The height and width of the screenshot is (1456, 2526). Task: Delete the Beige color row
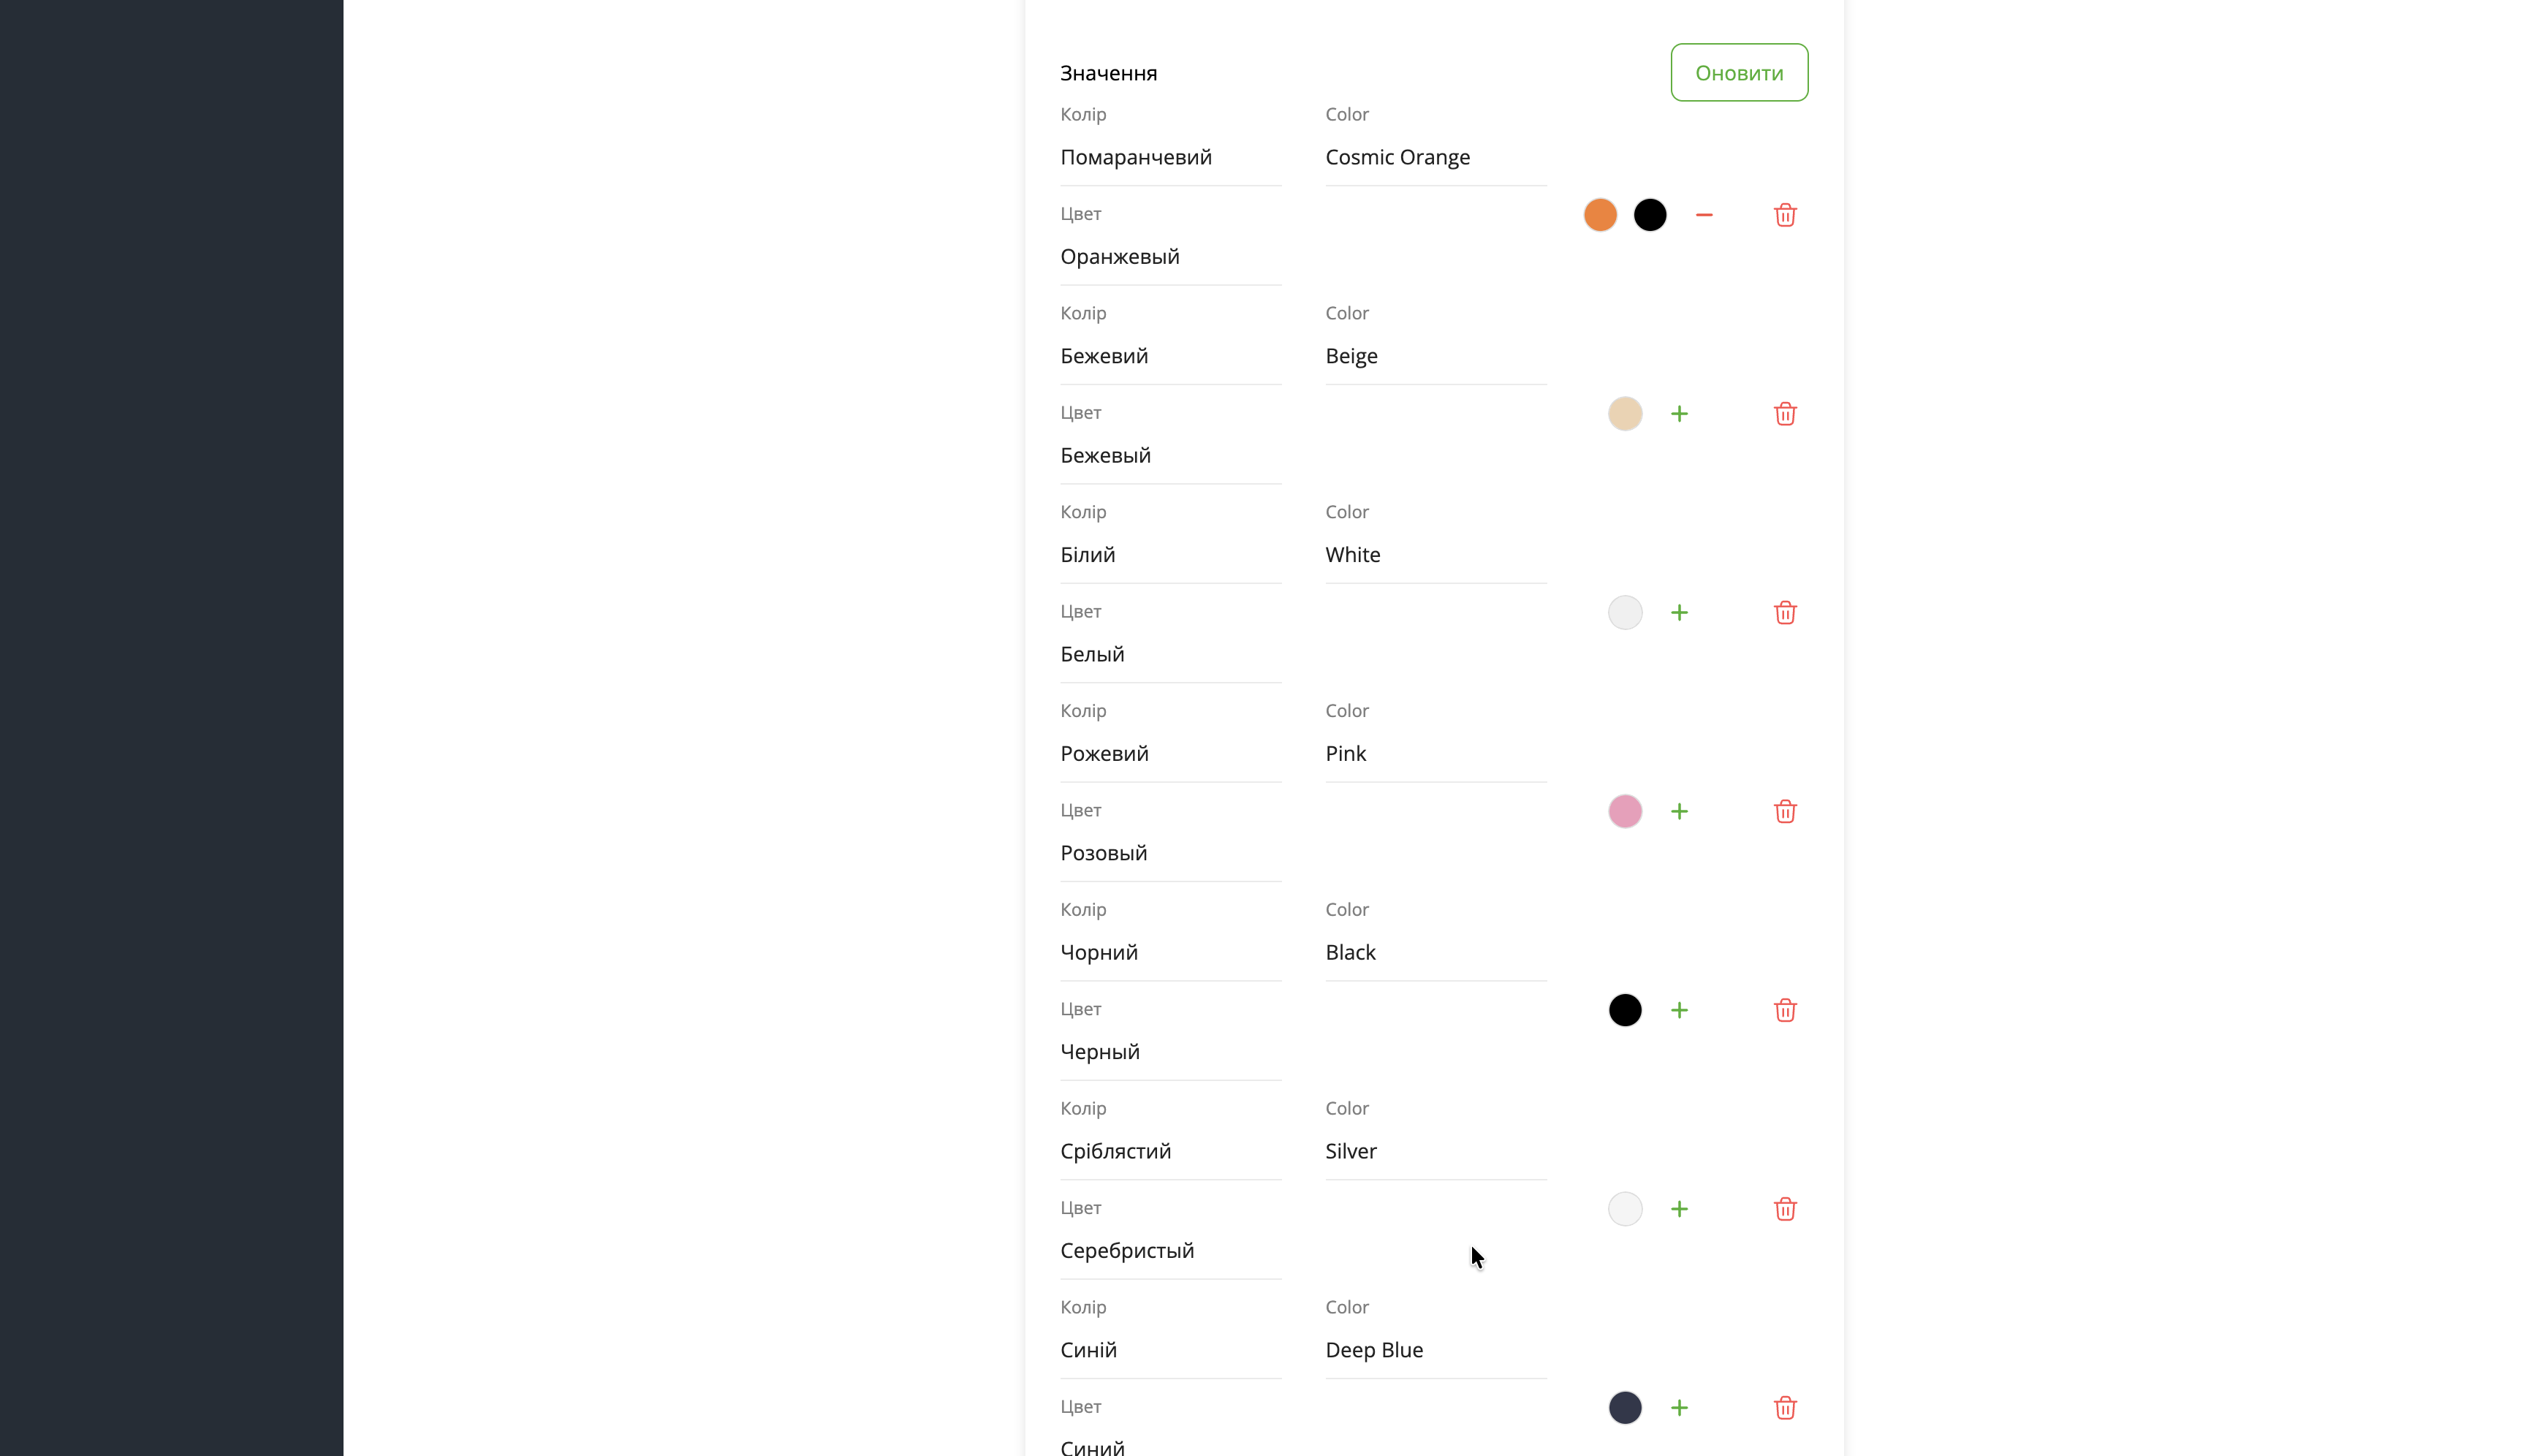[x=1784, y=414]
